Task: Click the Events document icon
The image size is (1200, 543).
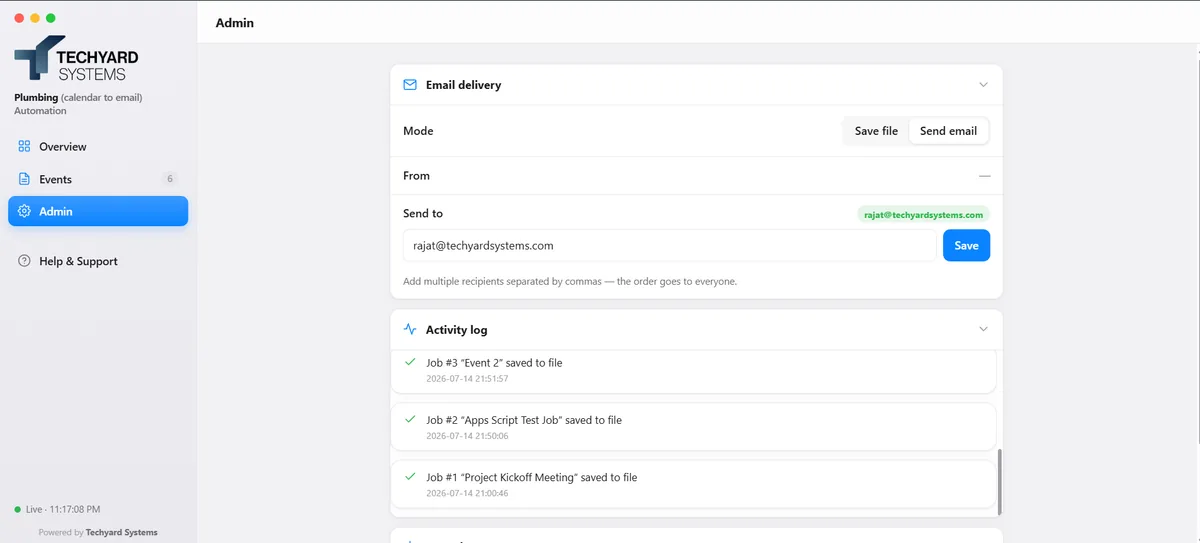Action: pyautogui.click(x=25, y=179)
